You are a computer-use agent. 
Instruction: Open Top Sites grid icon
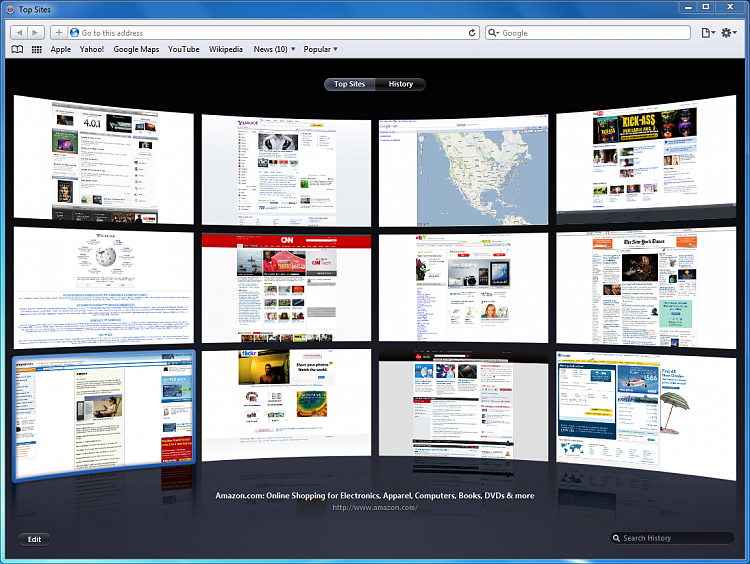coord(37,49)
